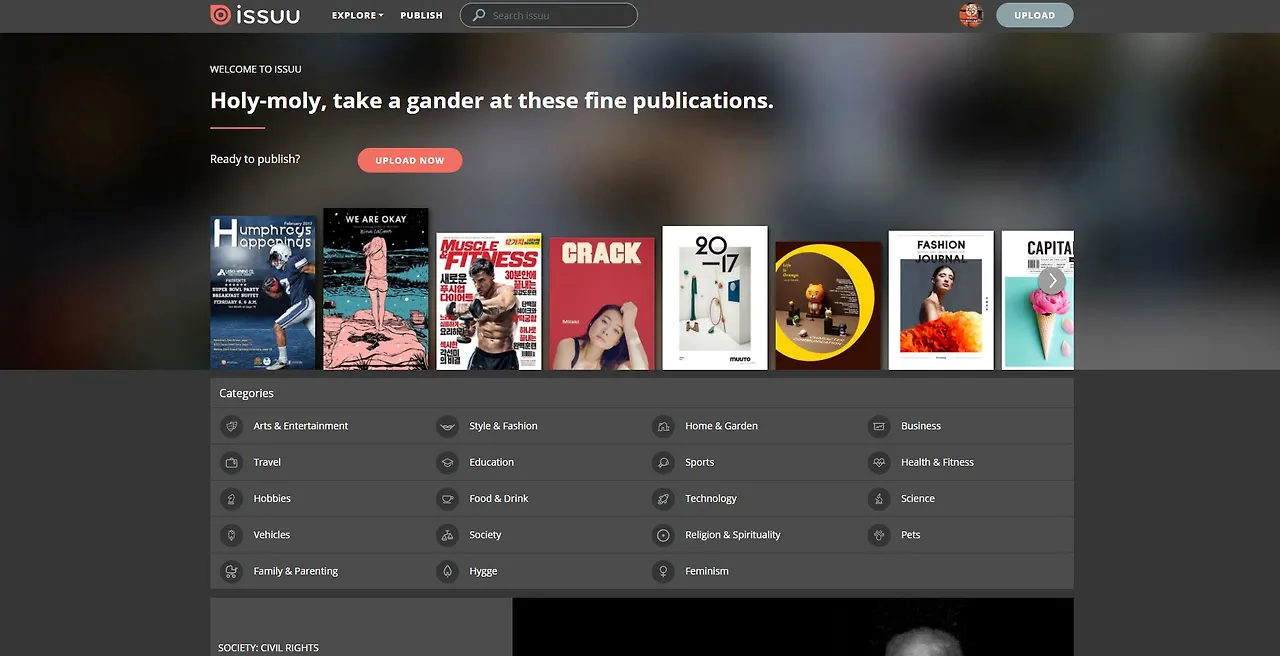Click the Religion & Spirituality icon
Image resolution: width=1280 pixels, height=656 pixels.
663,535
